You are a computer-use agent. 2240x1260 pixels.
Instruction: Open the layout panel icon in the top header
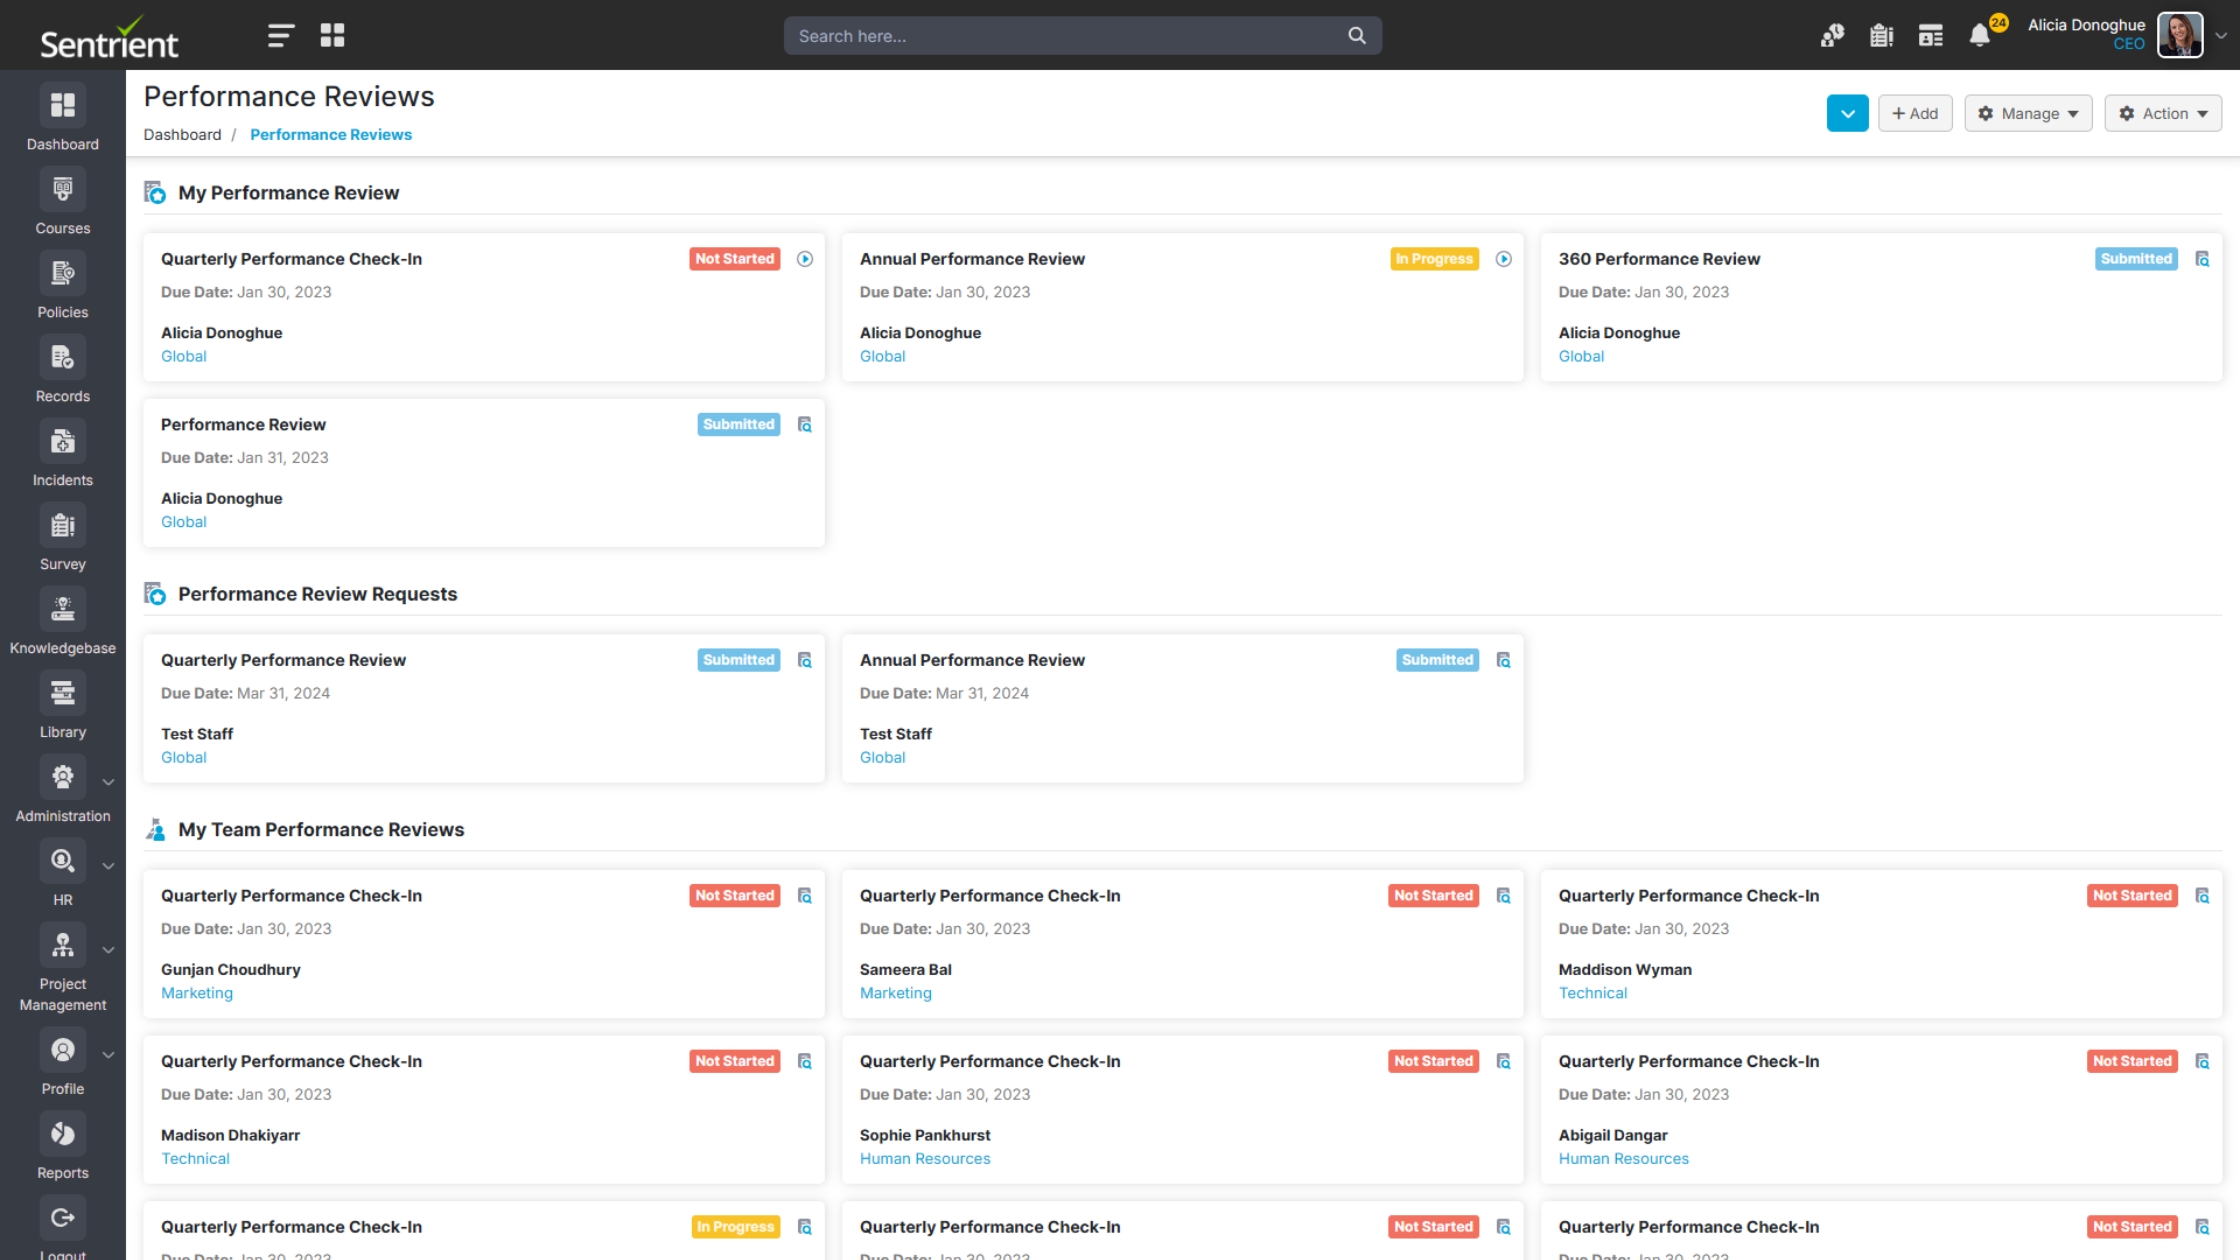point(1930,36)
